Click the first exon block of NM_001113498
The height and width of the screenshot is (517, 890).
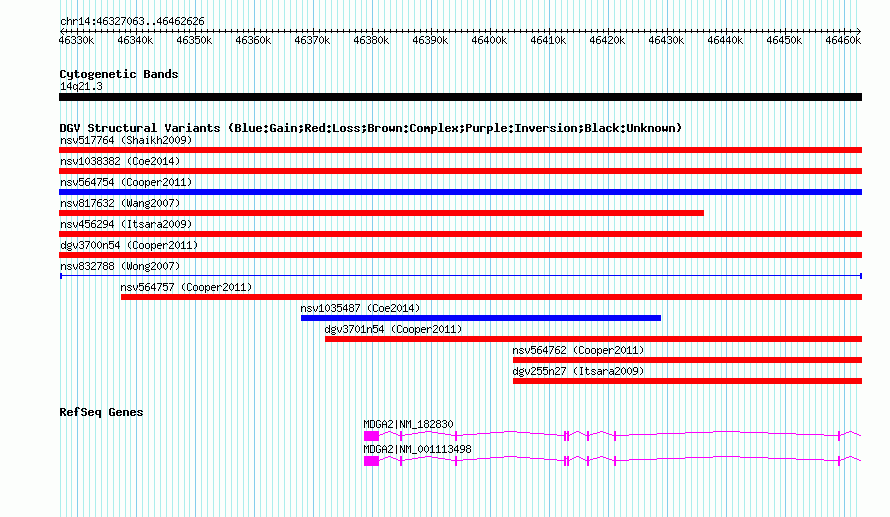371,461
